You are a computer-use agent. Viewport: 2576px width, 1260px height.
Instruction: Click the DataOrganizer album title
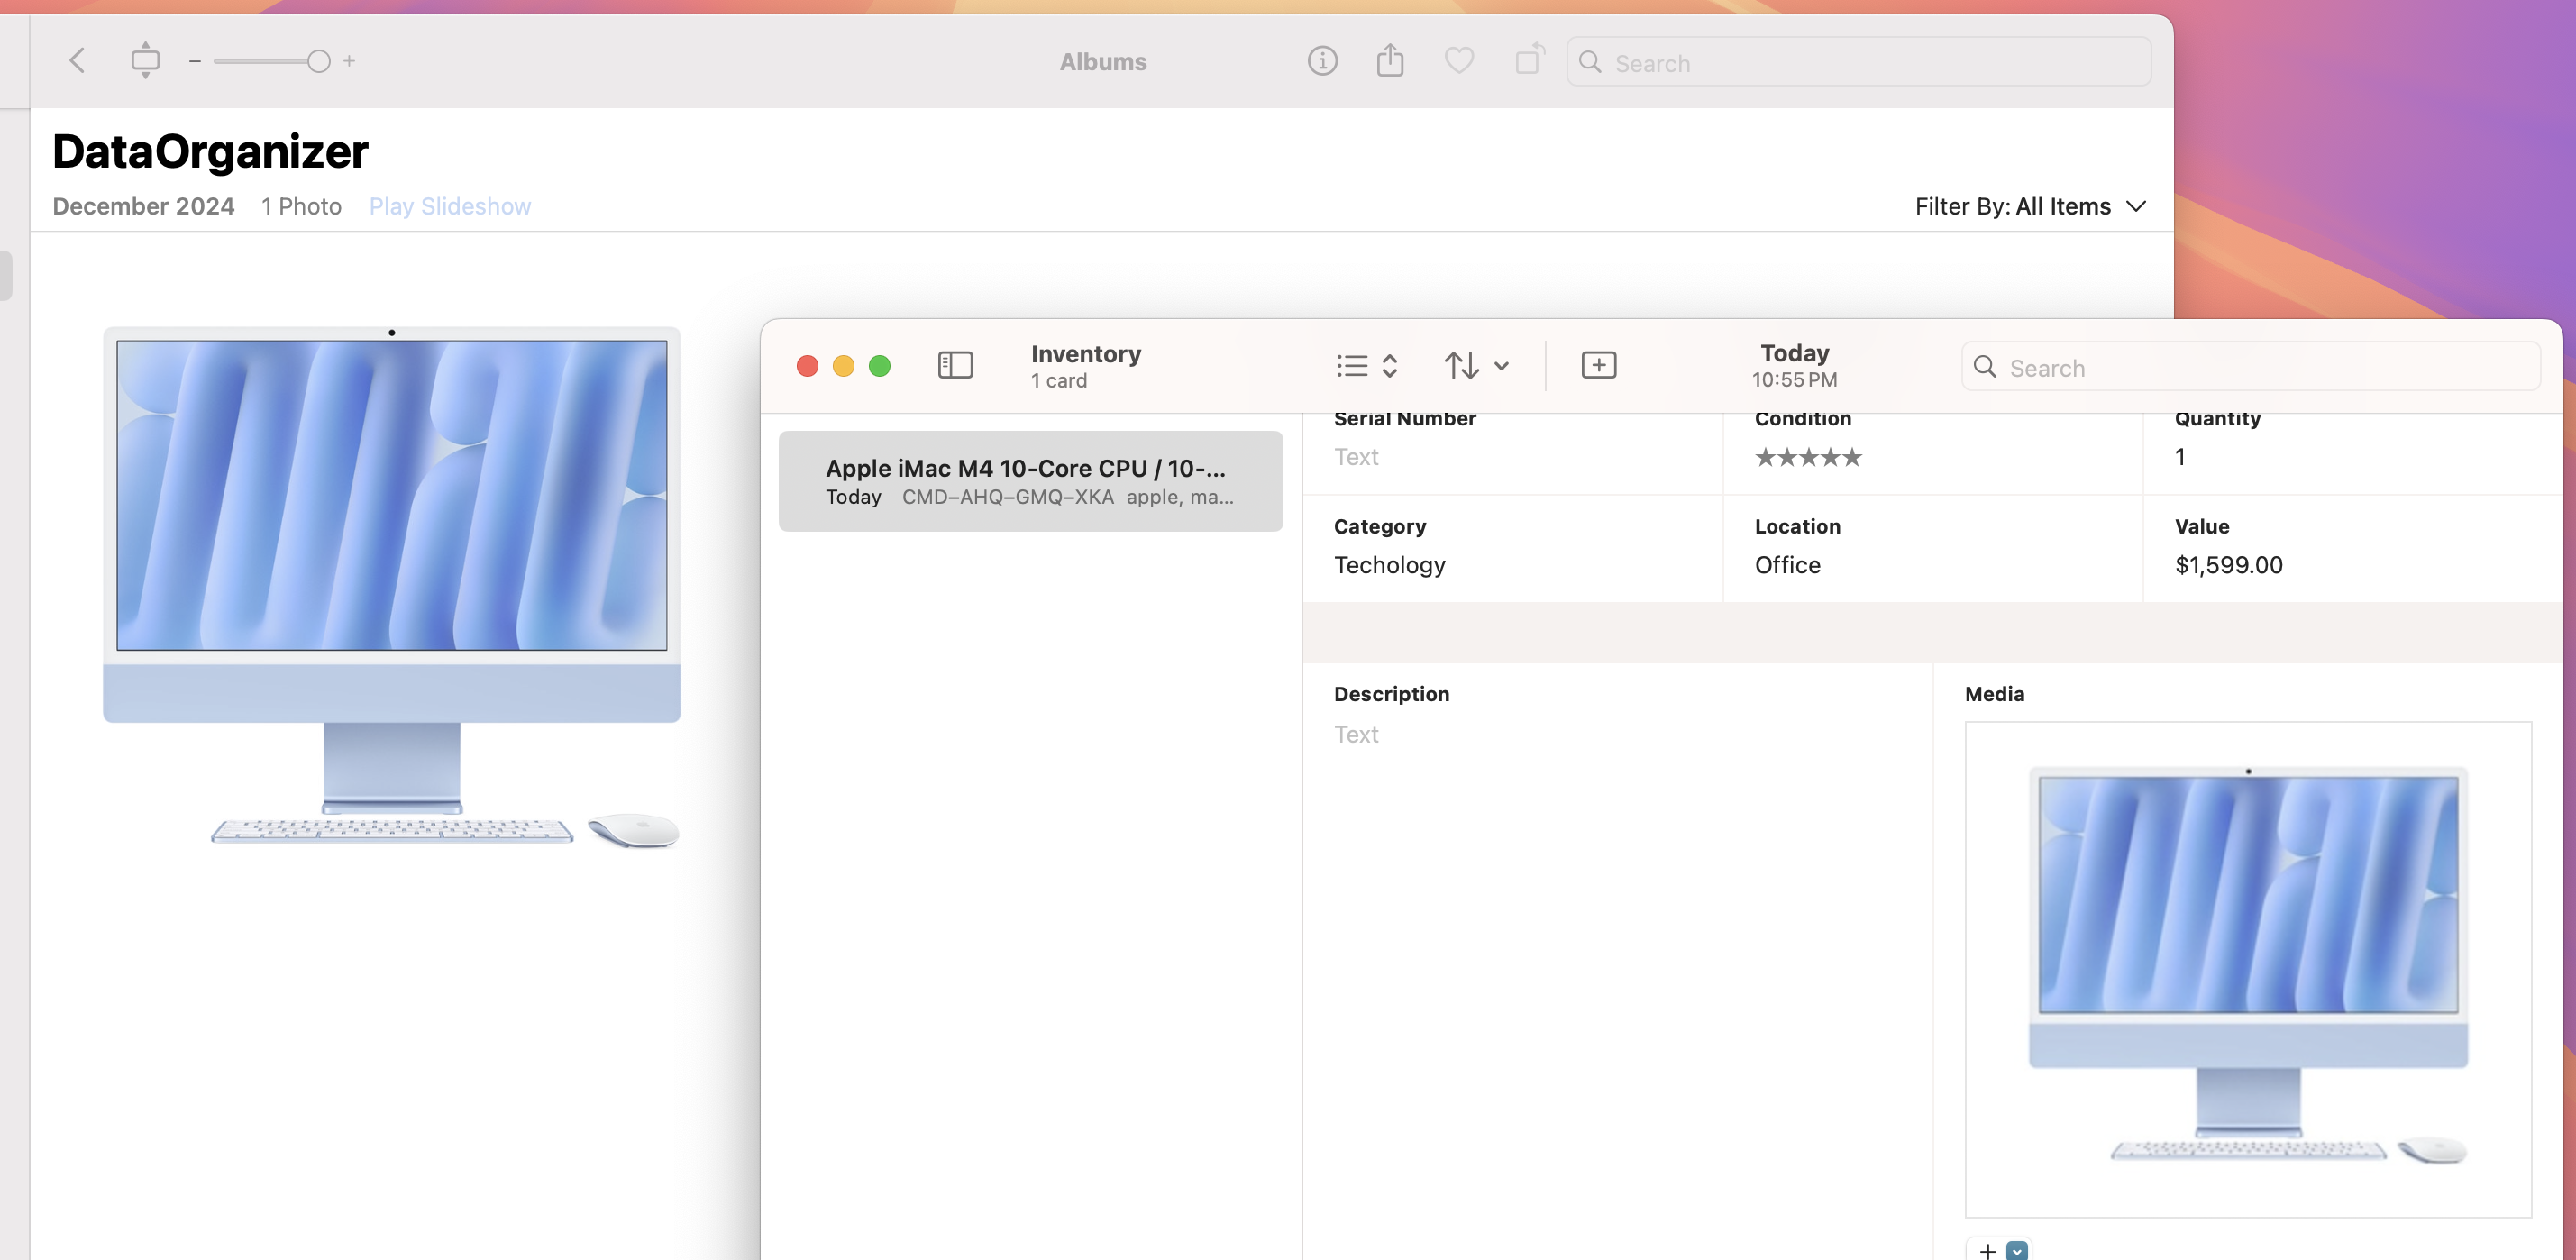tap(210, 152)
